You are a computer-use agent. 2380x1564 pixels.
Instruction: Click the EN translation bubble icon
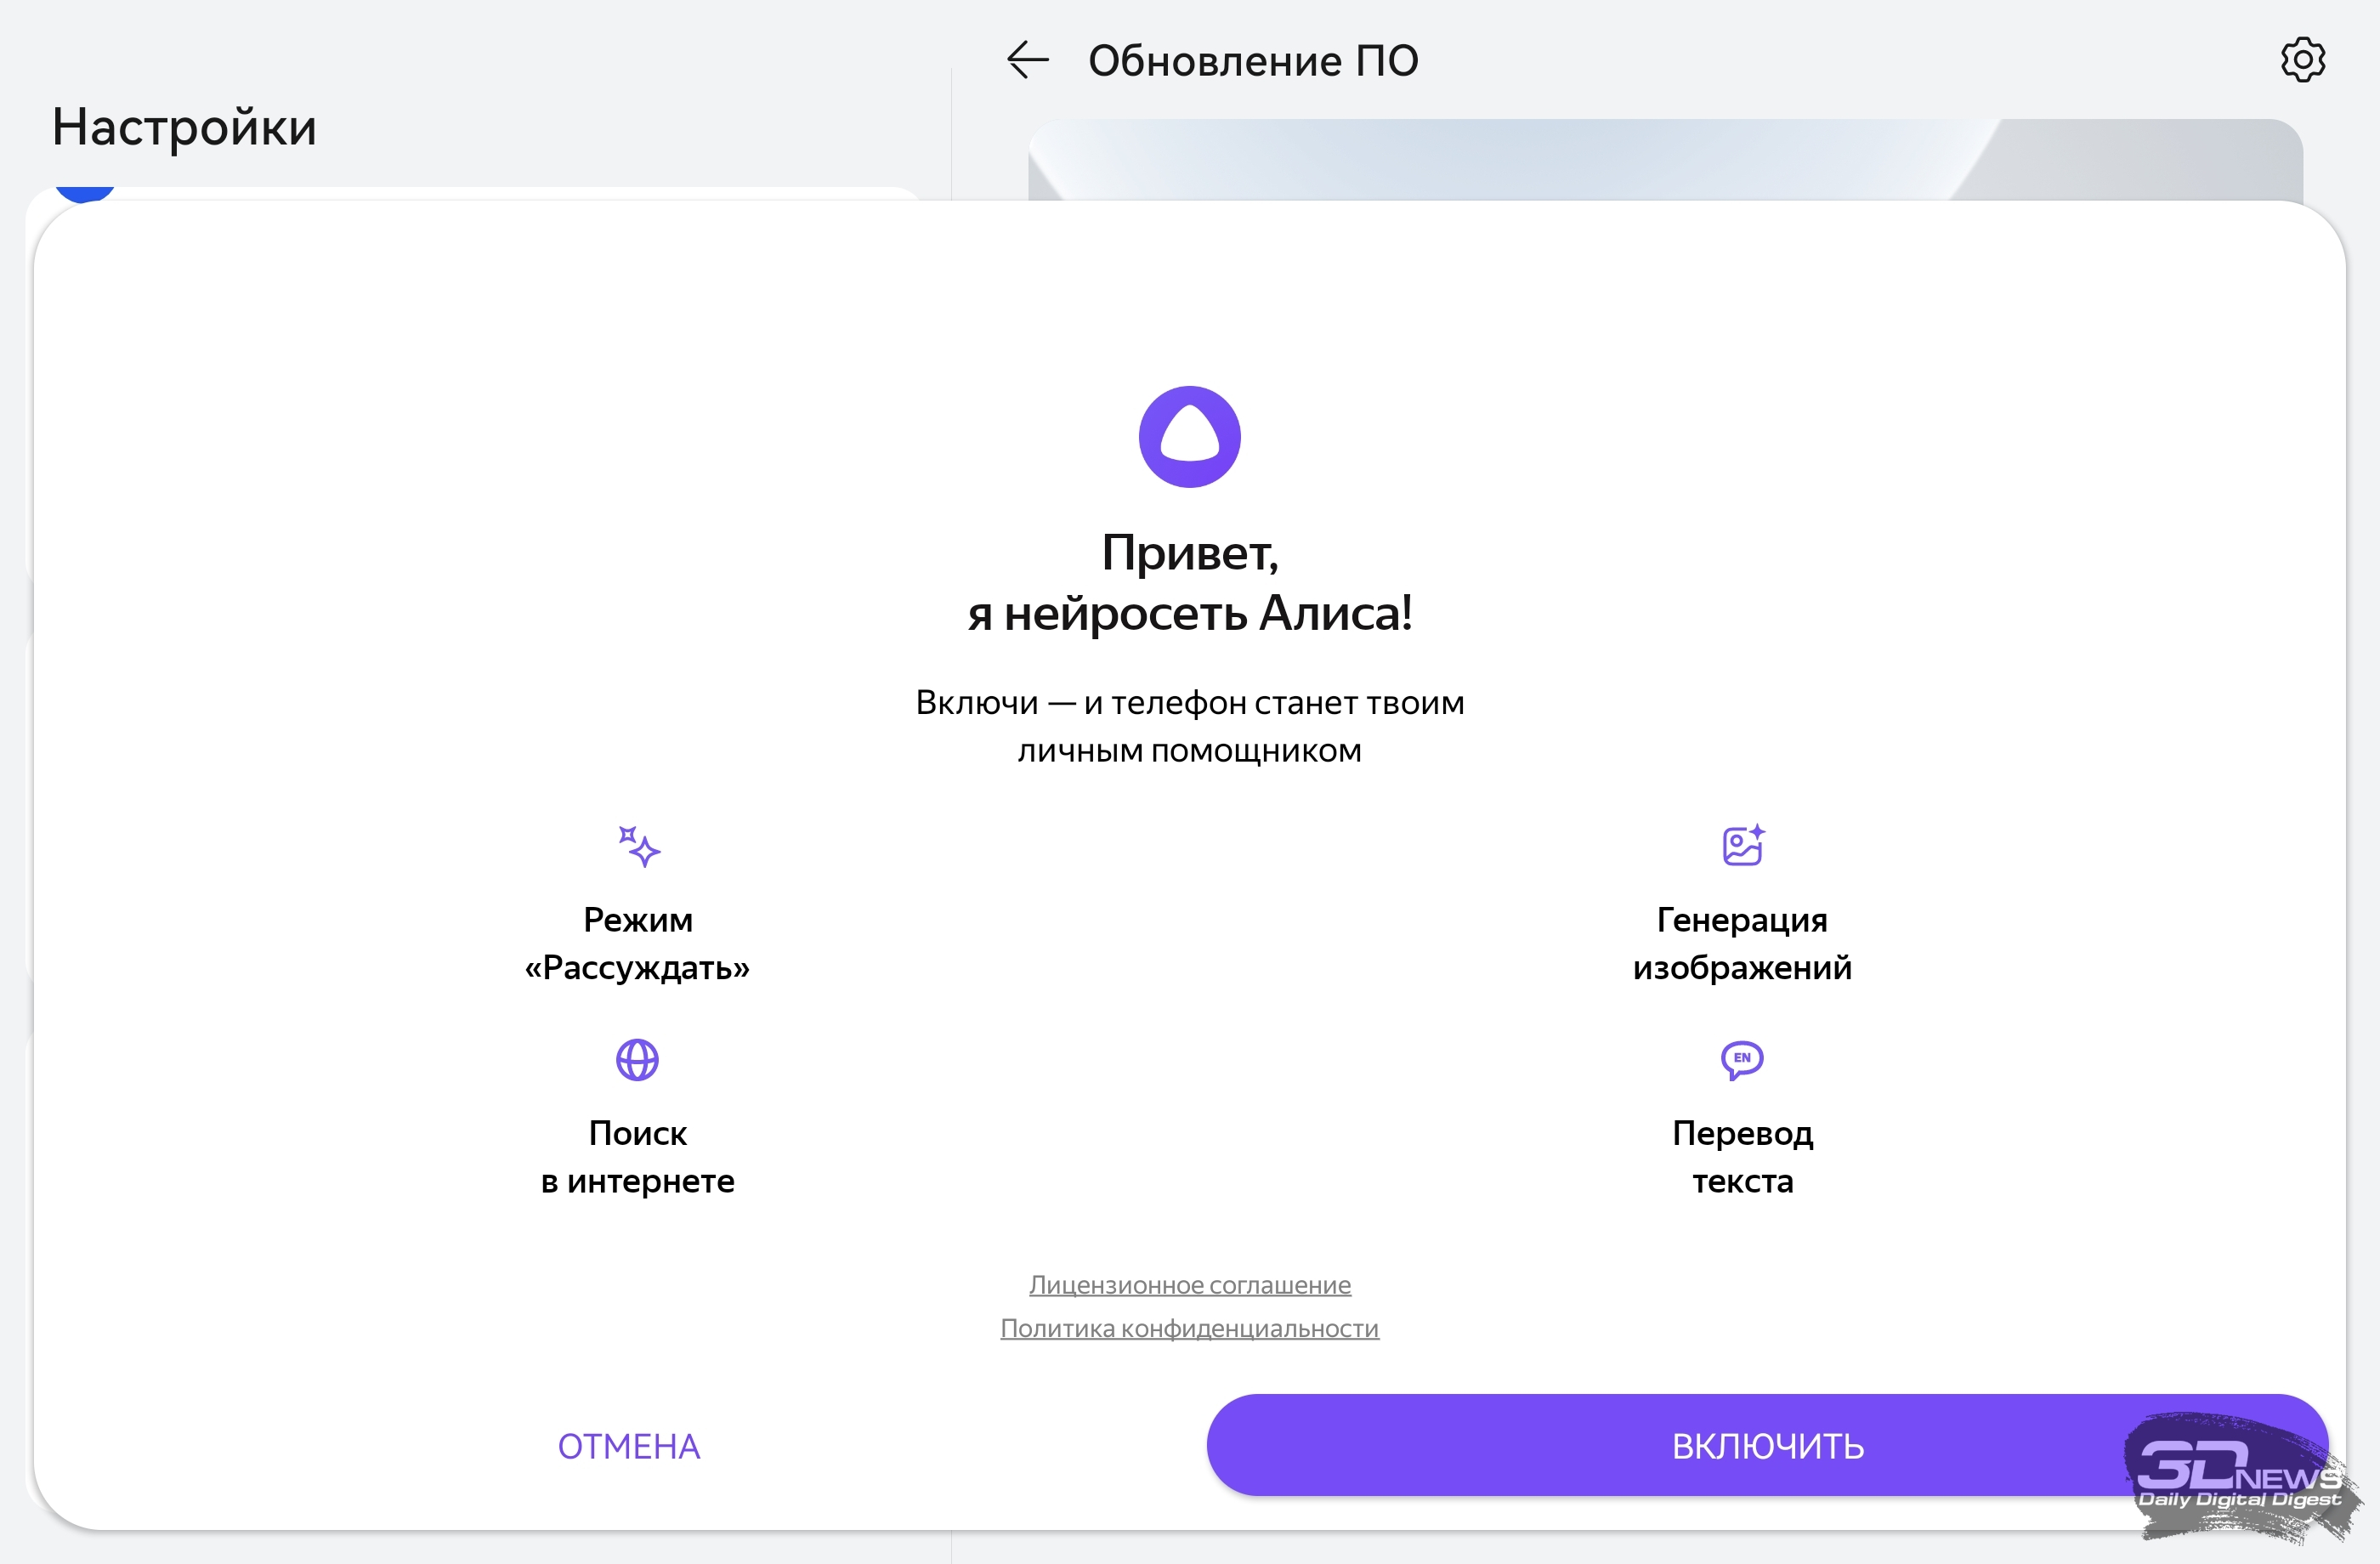point(1742,1060)
